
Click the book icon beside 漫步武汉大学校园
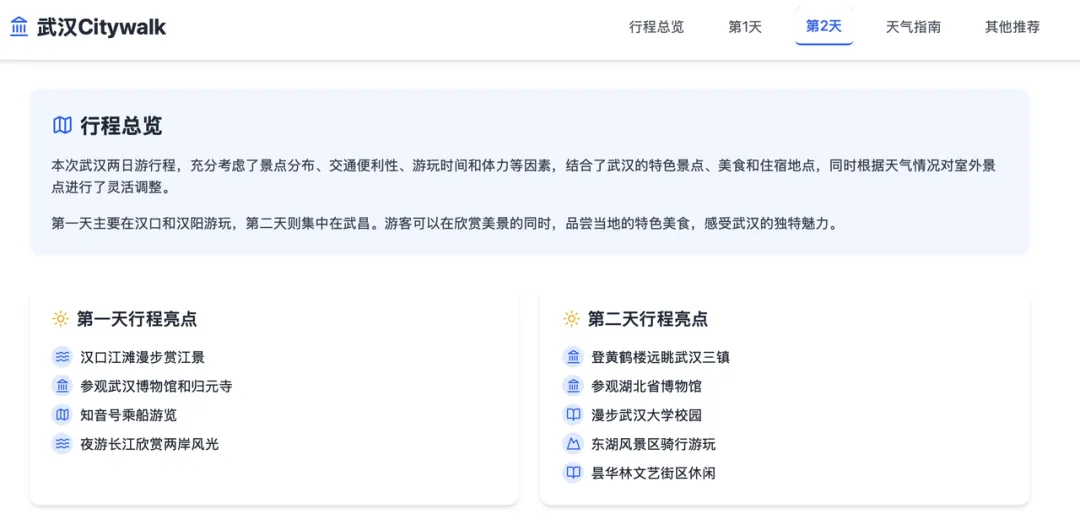coord(573,415)
